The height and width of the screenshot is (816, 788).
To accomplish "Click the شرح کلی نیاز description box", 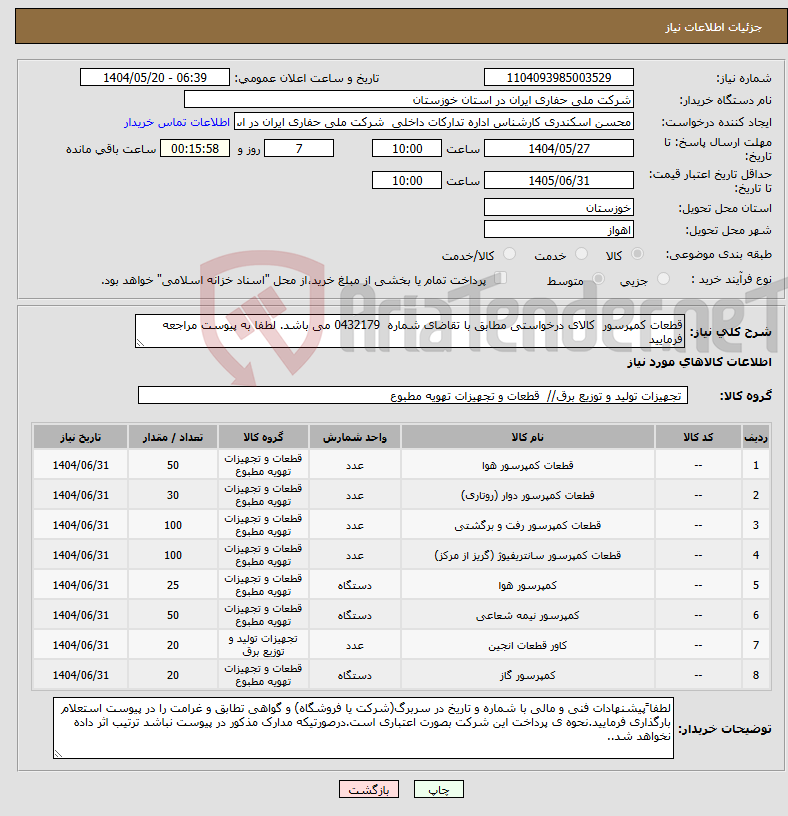I will pos(410,331).
